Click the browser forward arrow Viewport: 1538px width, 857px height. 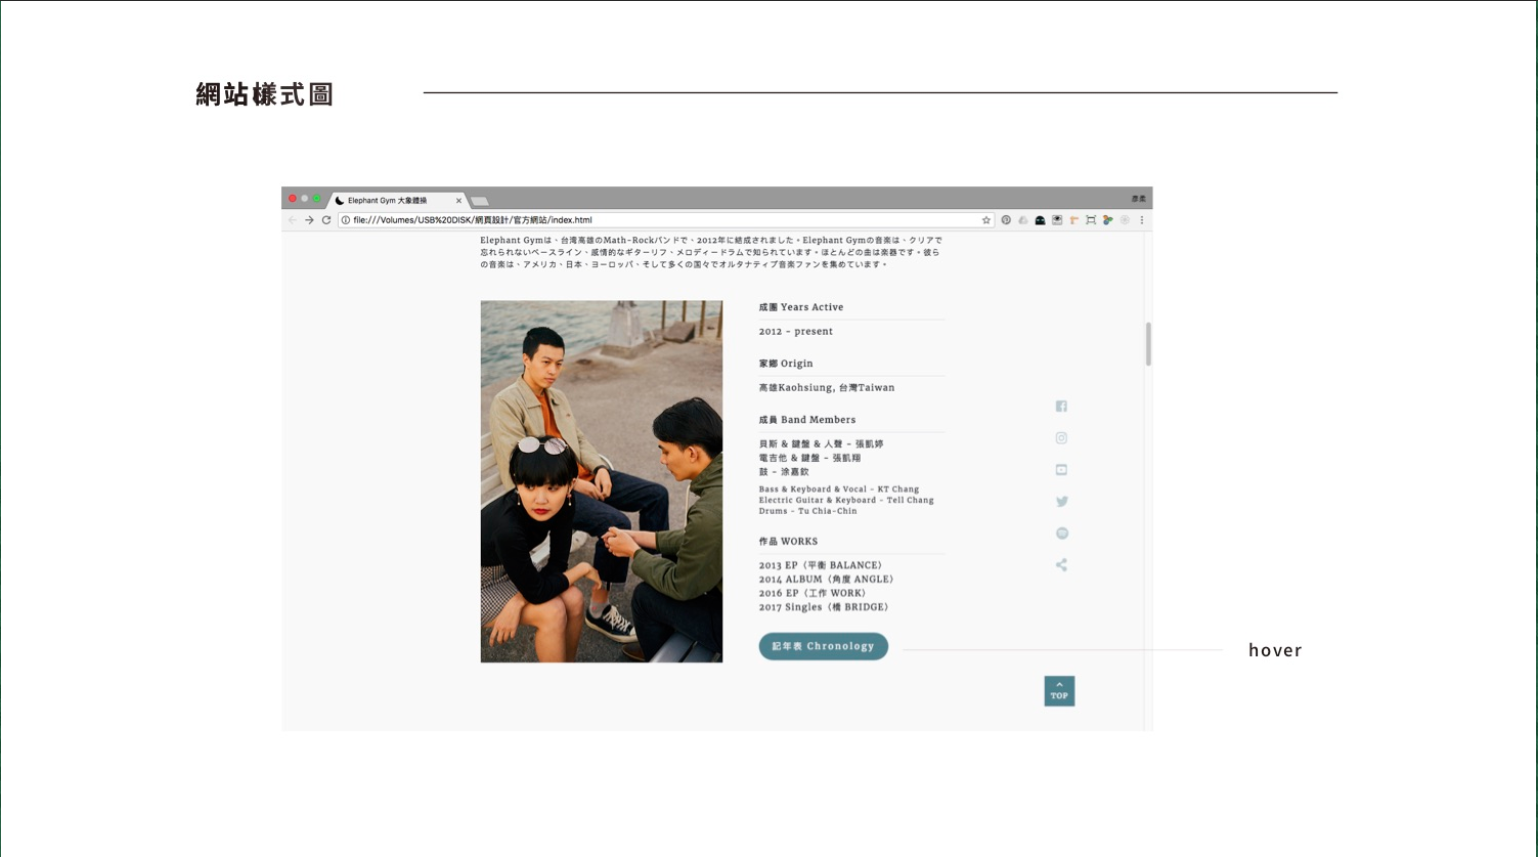point(309,220)
